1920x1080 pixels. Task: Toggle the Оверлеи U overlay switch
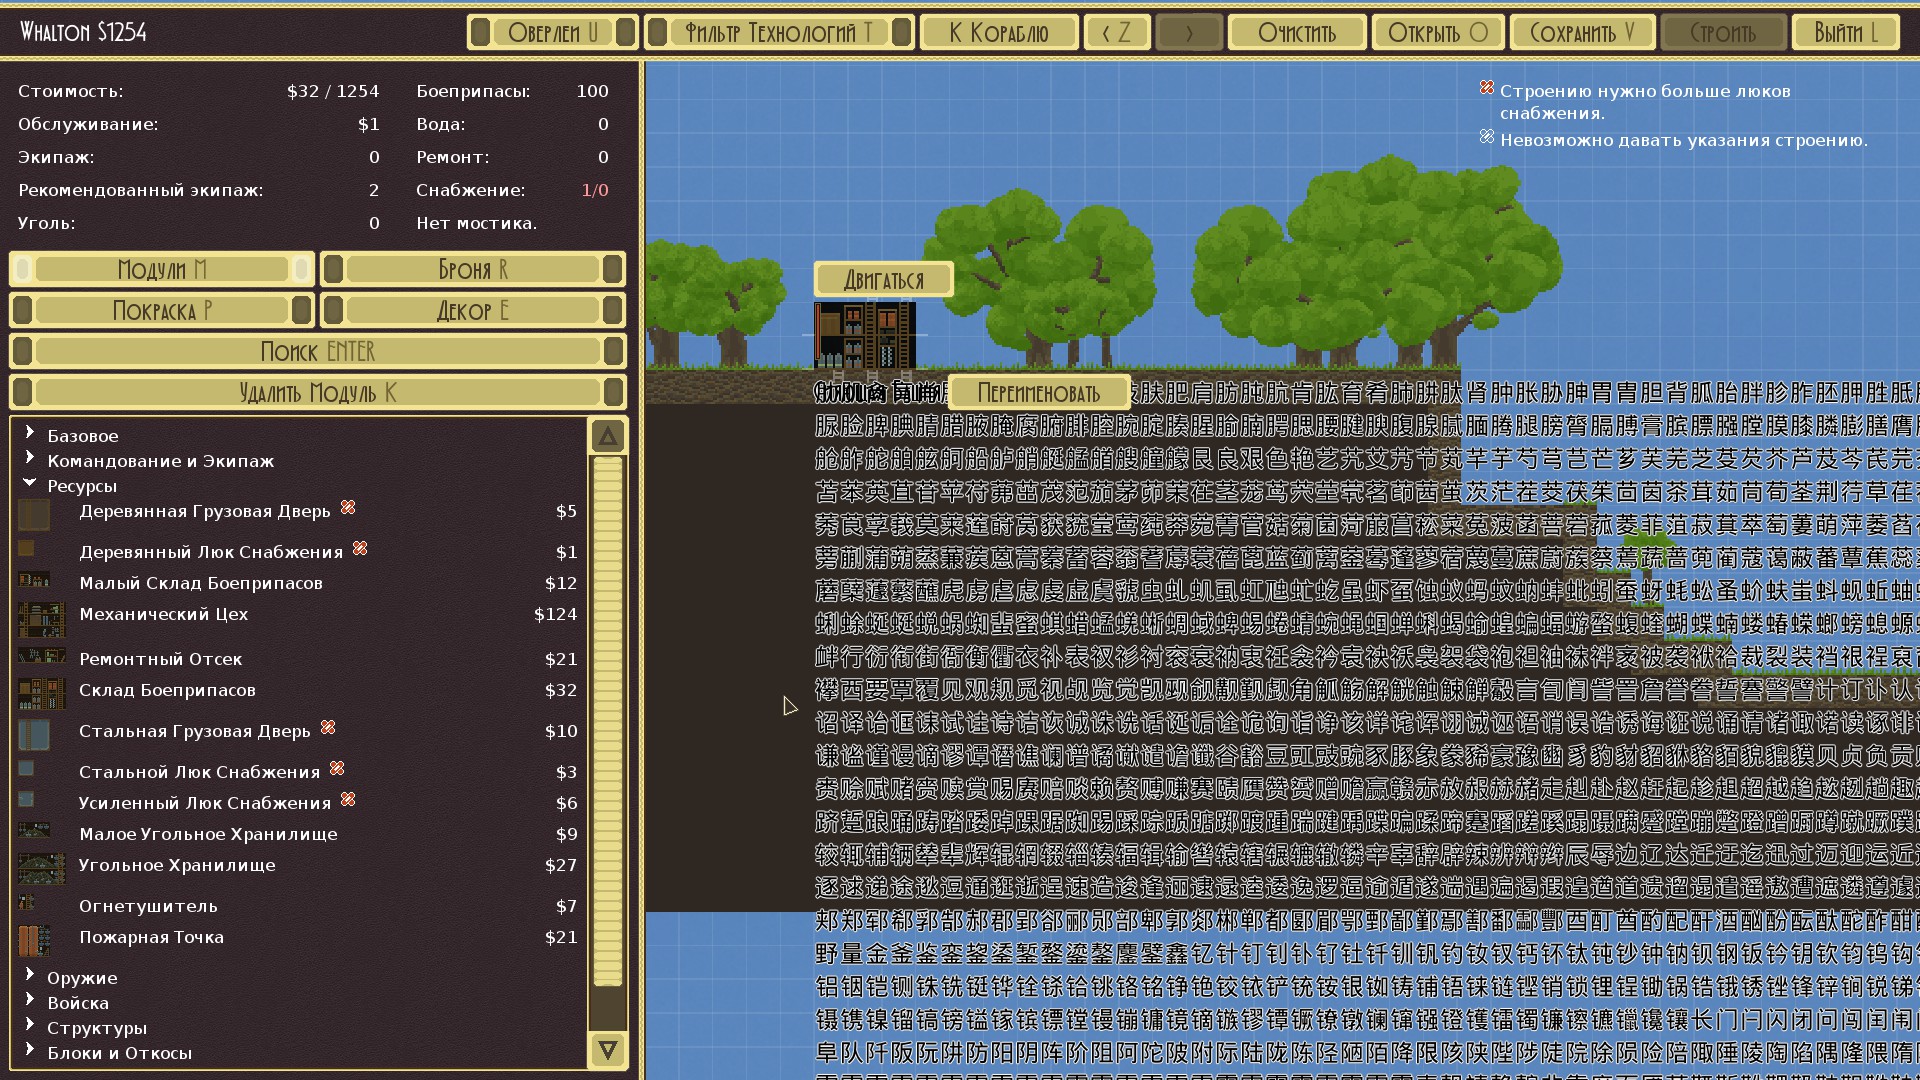point(552,32)
